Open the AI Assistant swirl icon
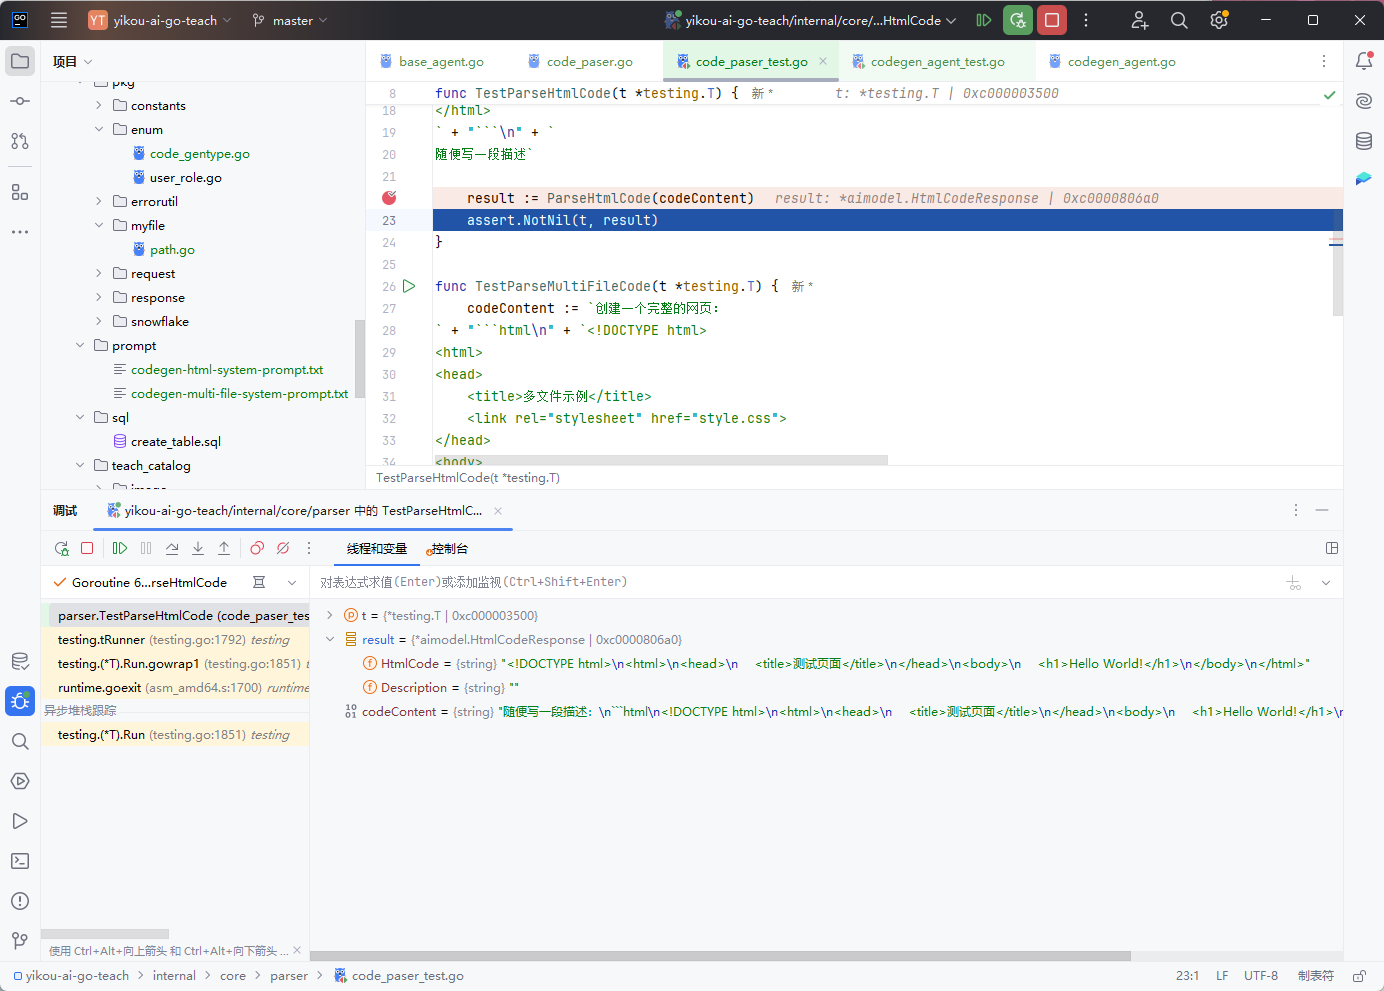1384x991 pixels. 1364,101
